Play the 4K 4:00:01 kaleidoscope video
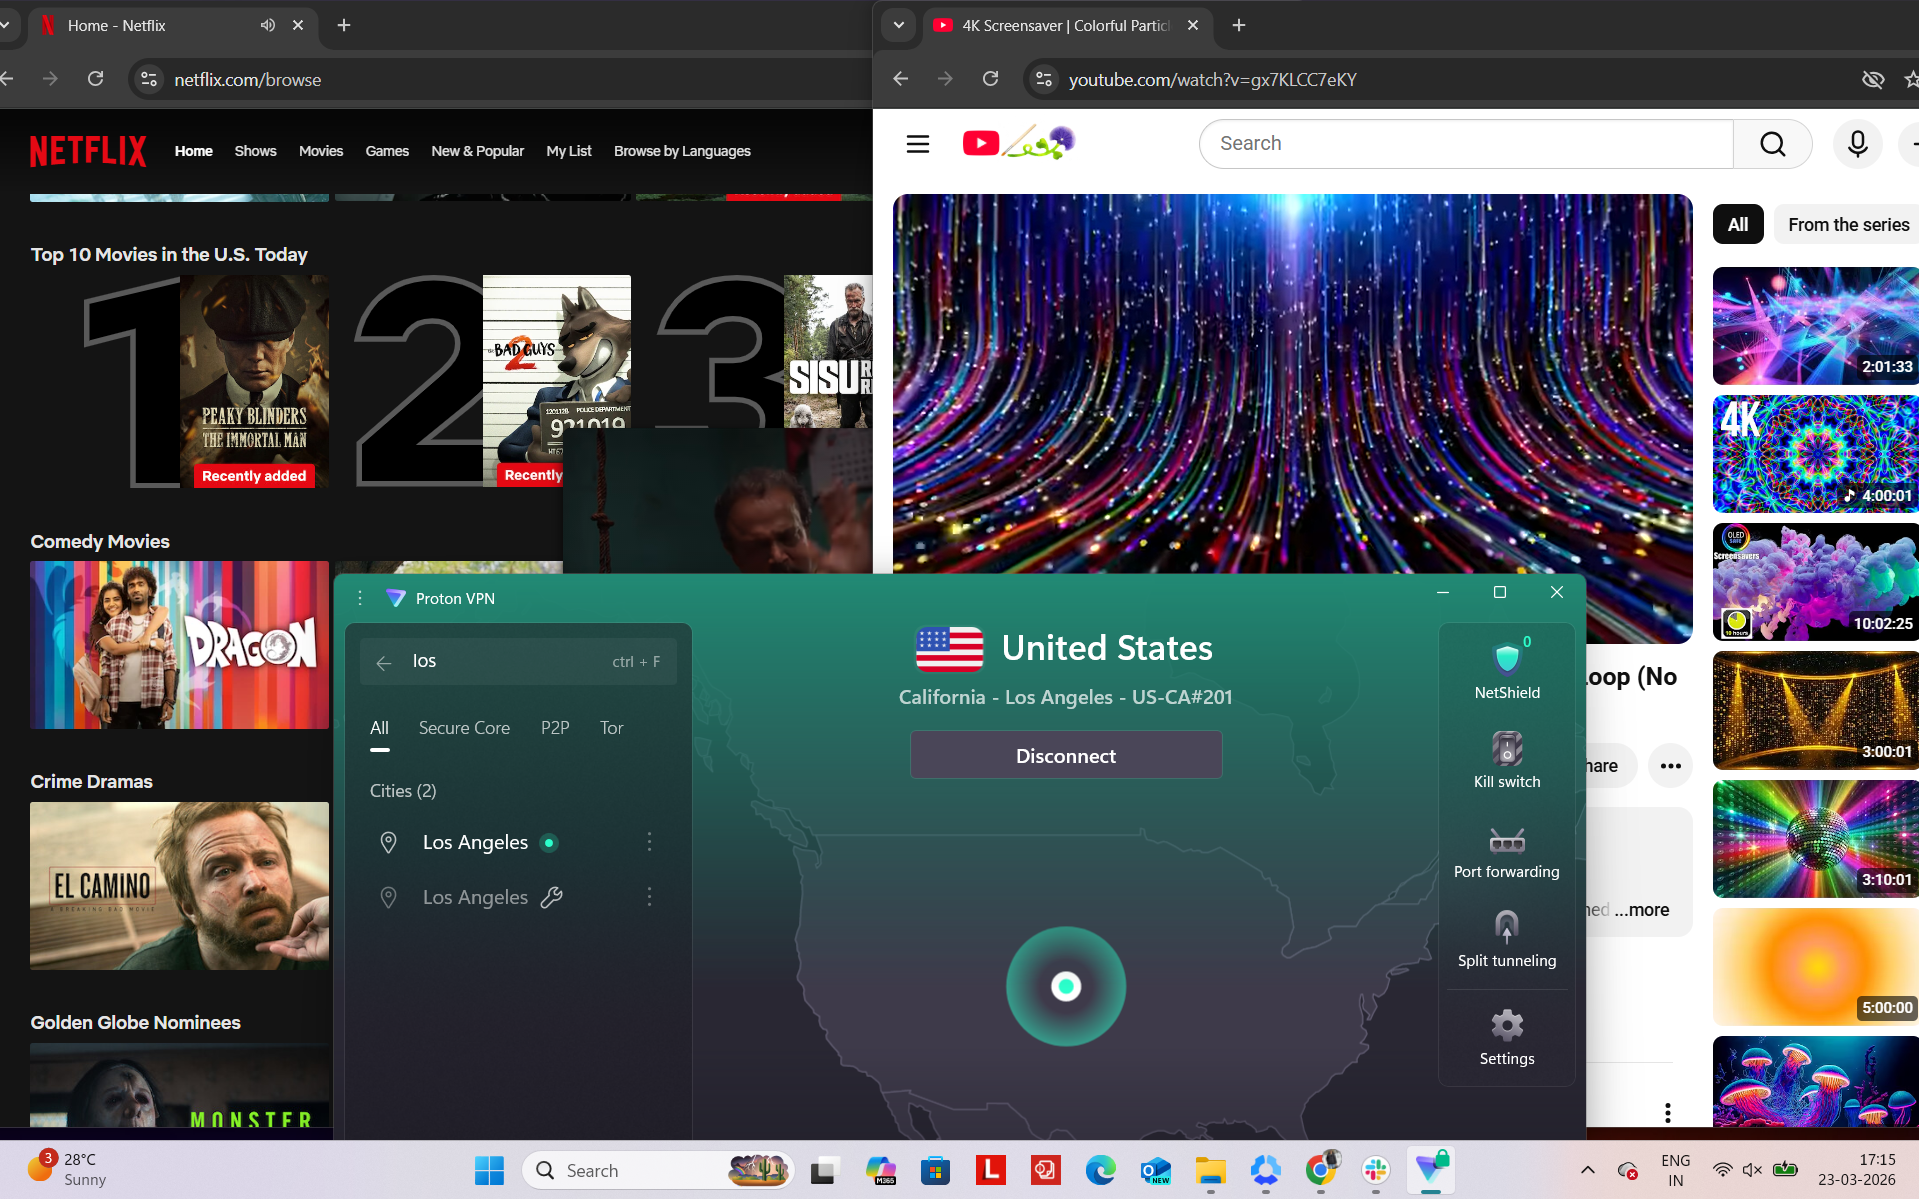The height and width of the screenshot is (1199, 1919). 1815,454
